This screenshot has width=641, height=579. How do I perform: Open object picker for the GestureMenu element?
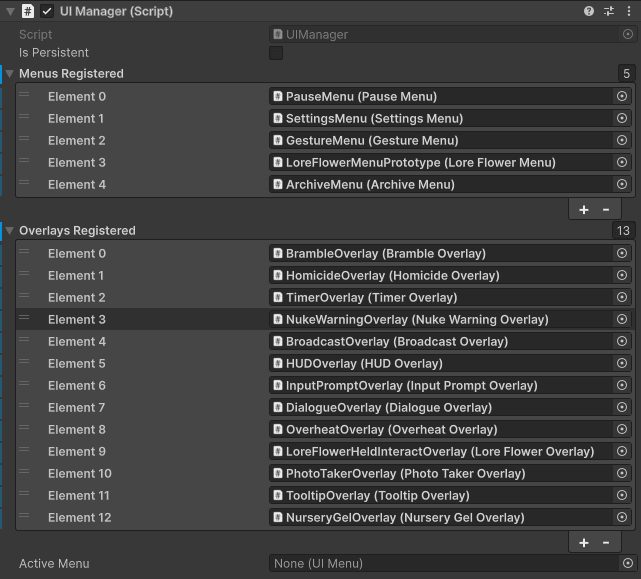click(622, 140)
